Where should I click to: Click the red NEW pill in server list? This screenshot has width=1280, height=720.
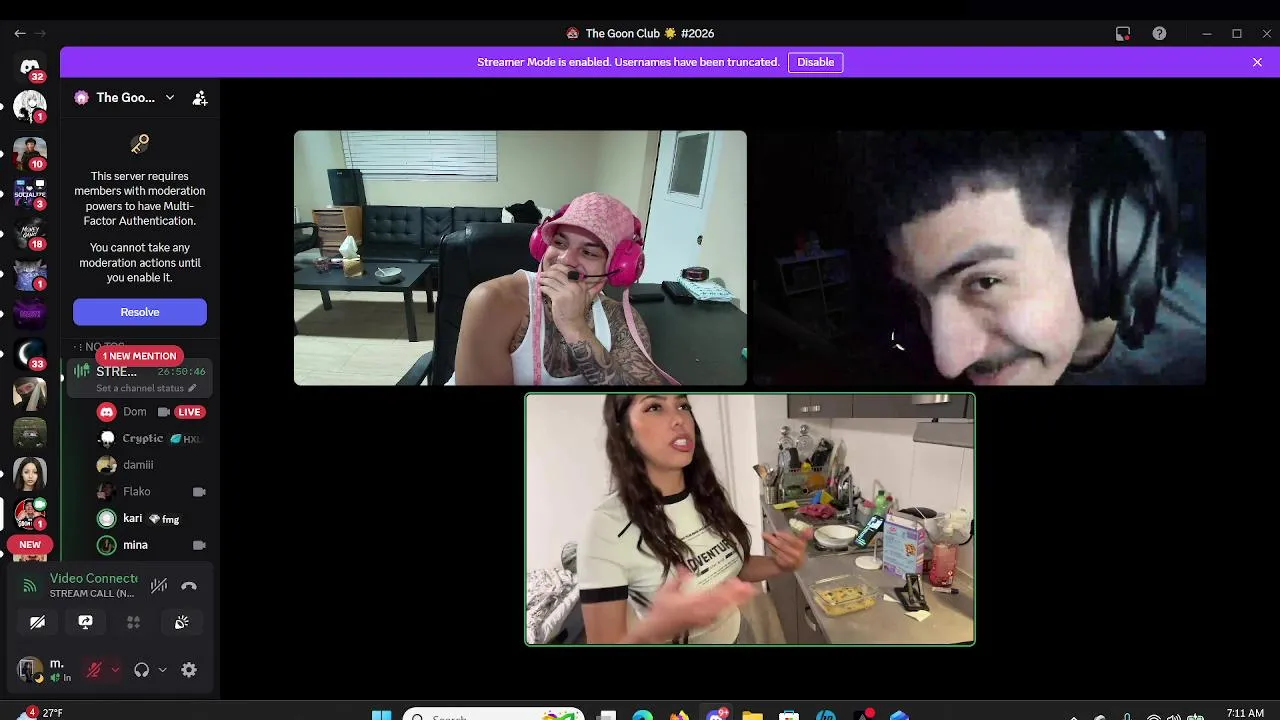(30, 545)
